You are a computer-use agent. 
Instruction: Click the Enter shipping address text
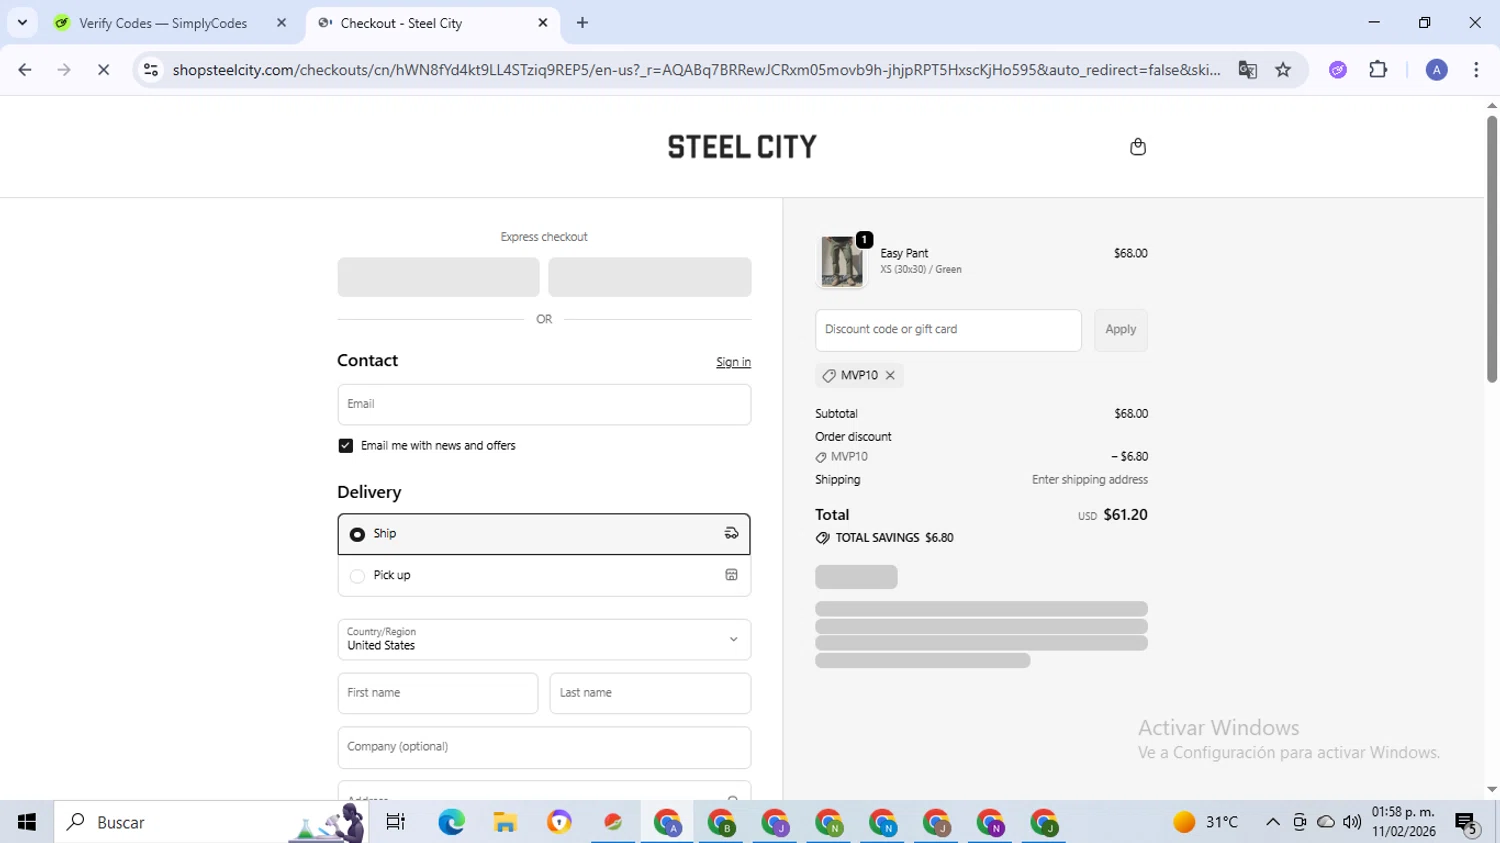1089,480
